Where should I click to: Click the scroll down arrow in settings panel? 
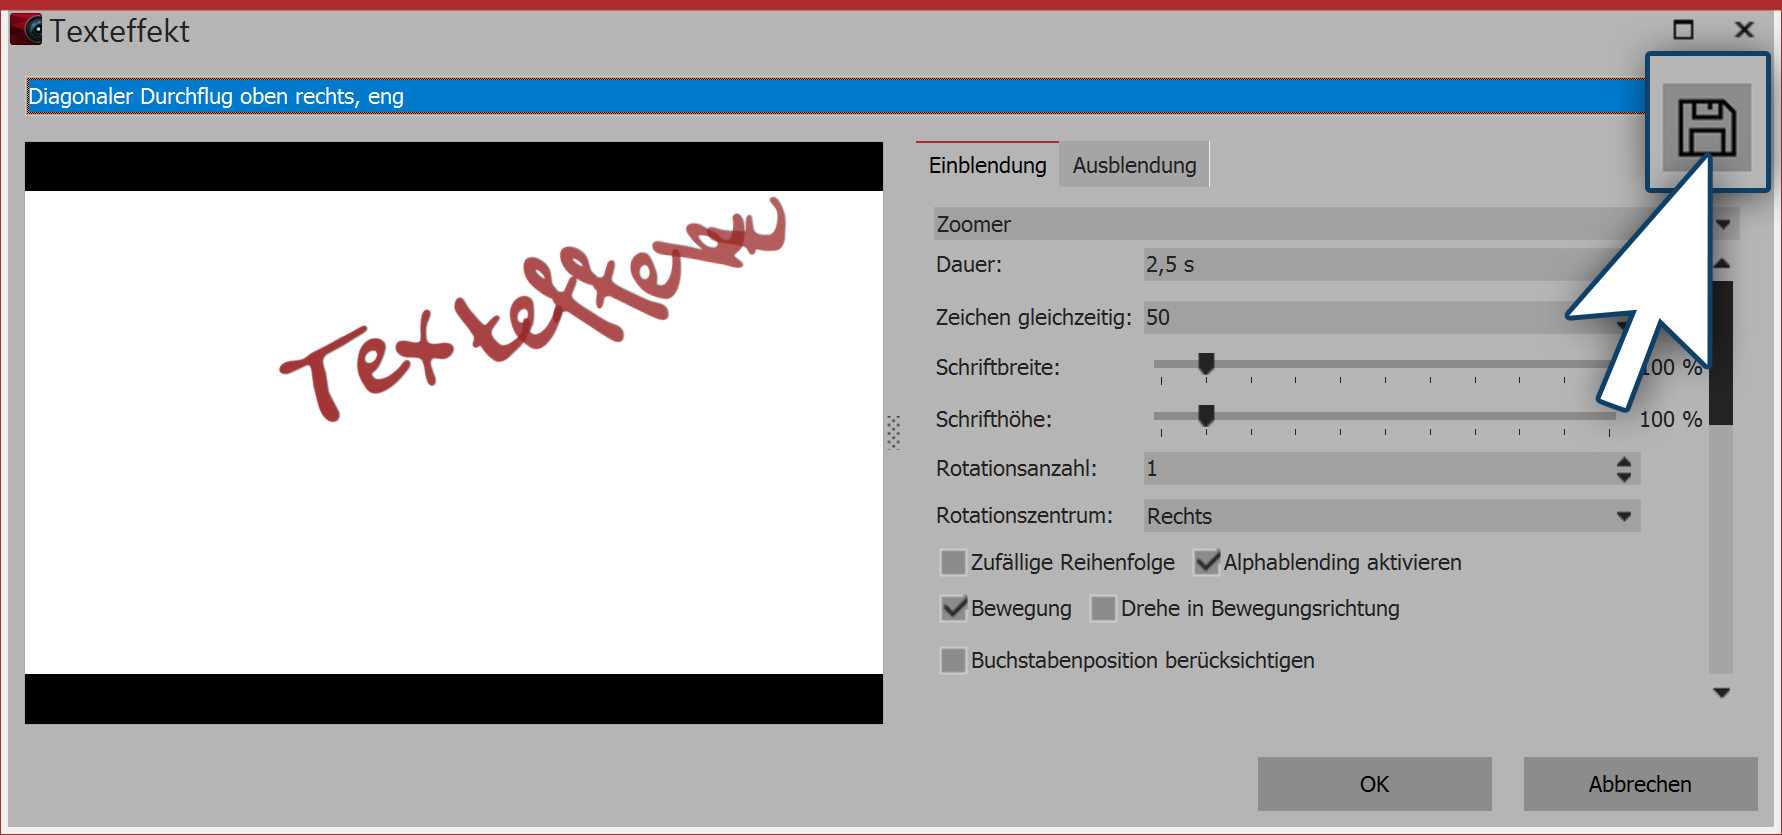(1721, 693)
